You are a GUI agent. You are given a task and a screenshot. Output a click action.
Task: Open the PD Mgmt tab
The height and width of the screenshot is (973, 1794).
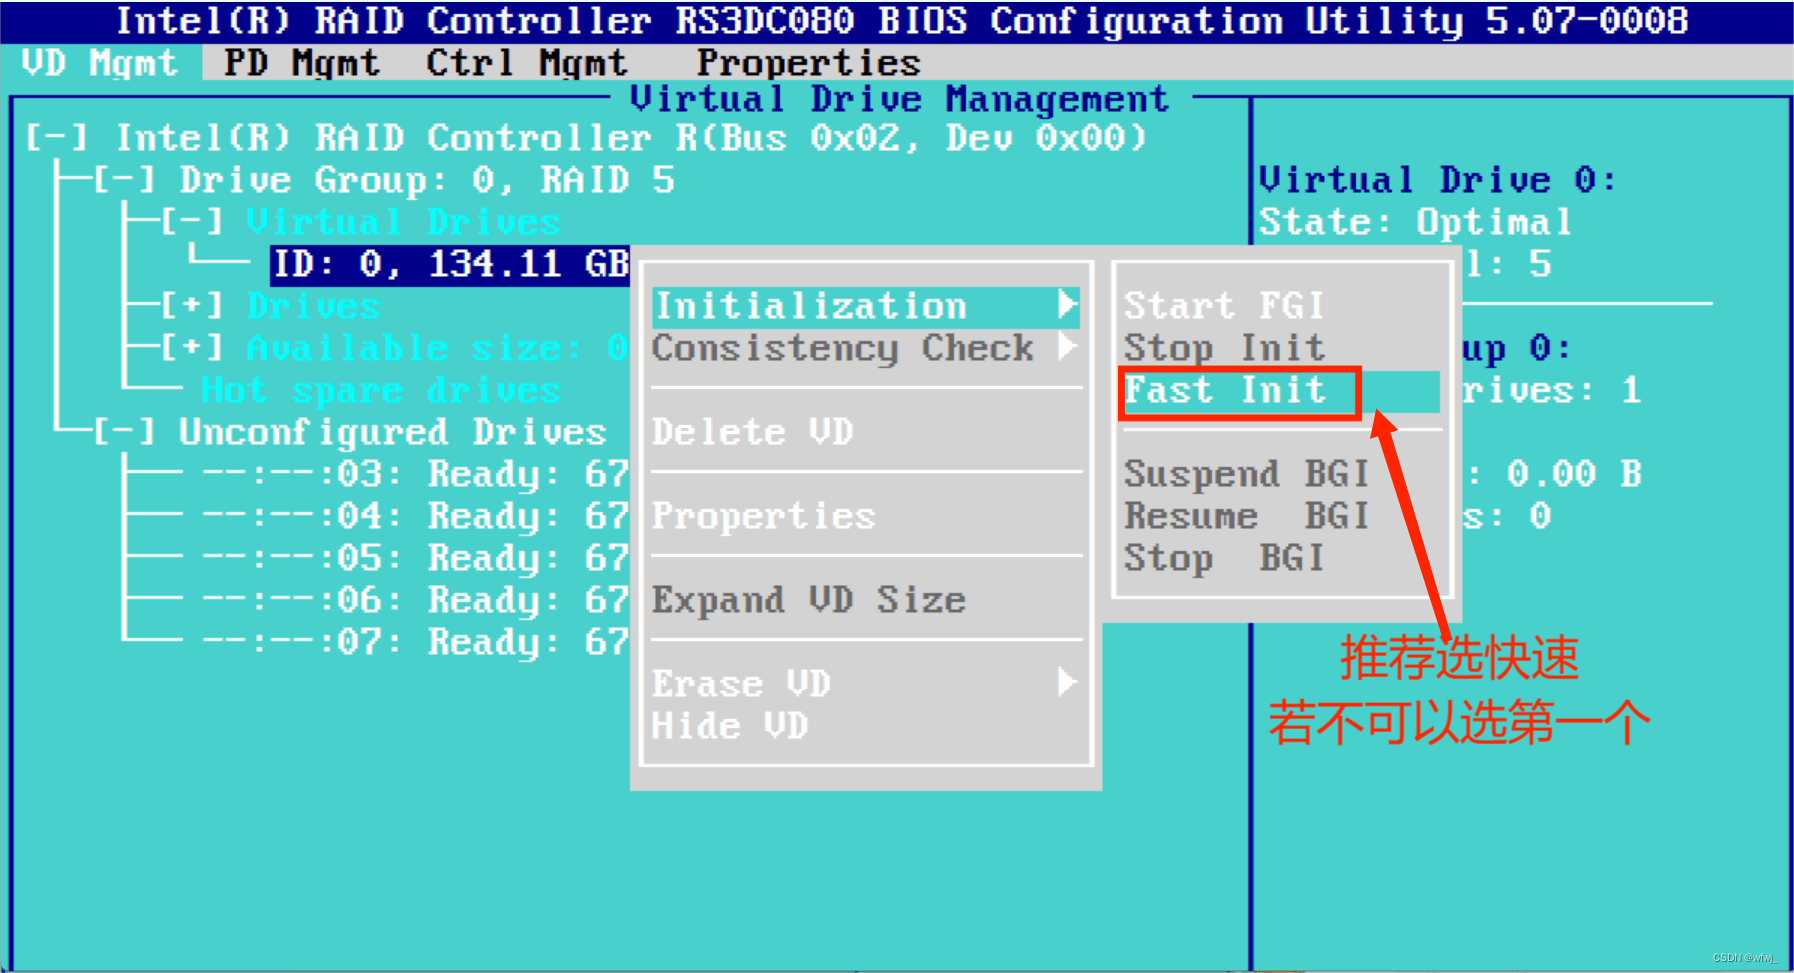301,63
